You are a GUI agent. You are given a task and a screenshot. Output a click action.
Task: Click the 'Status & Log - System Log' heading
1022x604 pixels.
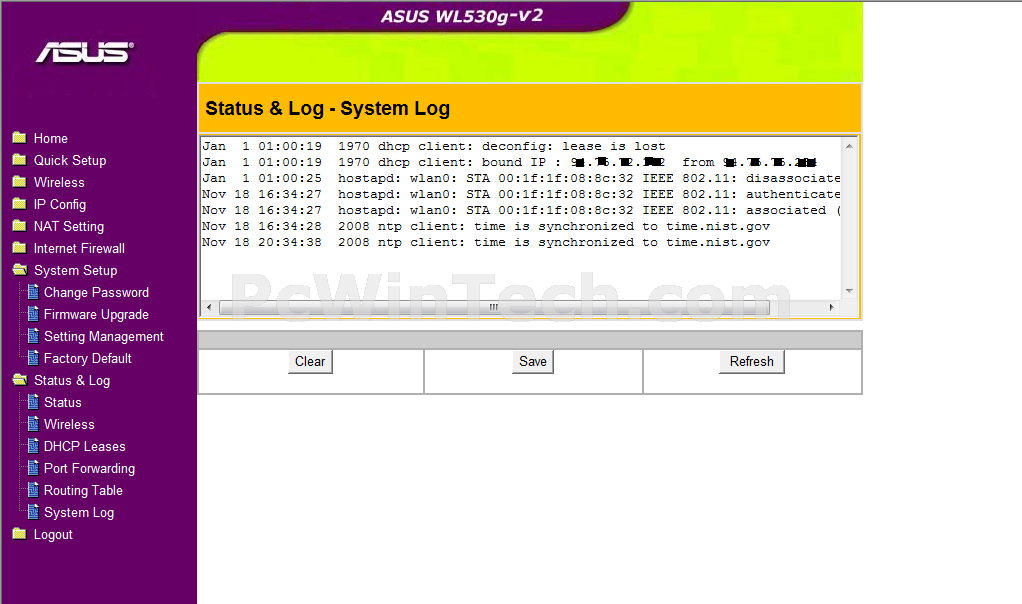pos(327,108)
